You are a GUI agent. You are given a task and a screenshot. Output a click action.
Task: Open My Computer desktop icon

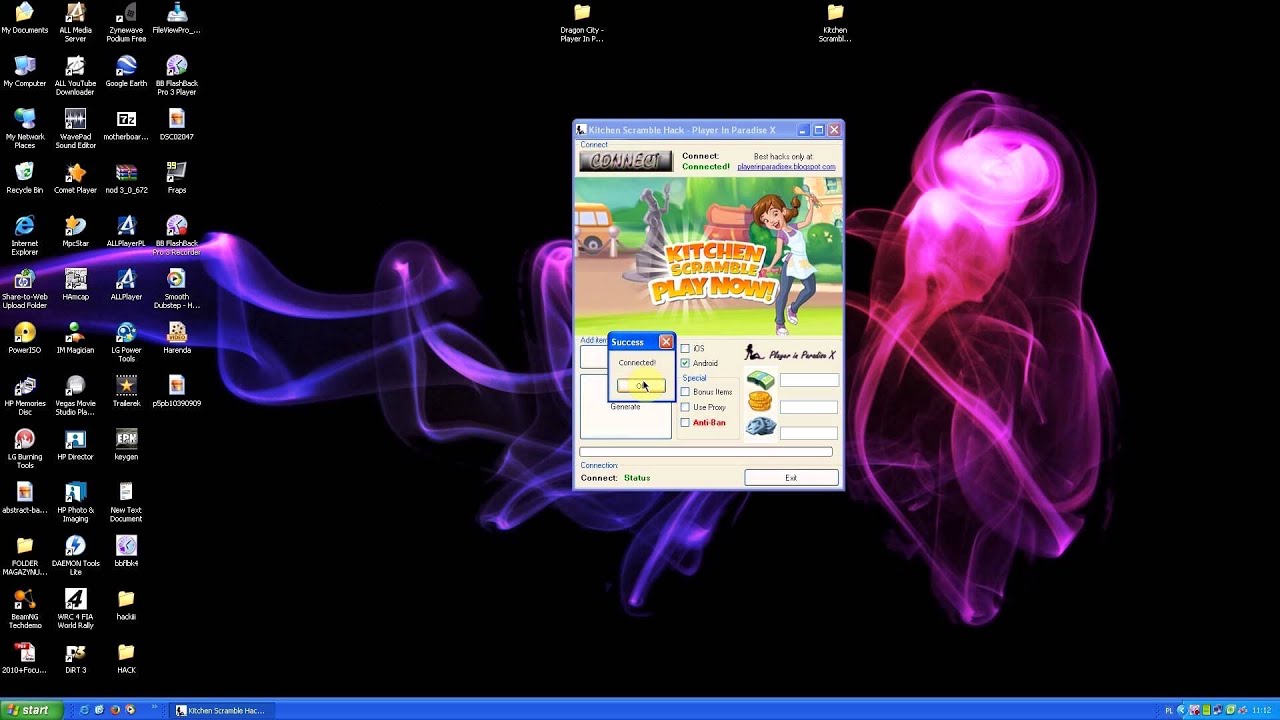click(x=24, y=73)
